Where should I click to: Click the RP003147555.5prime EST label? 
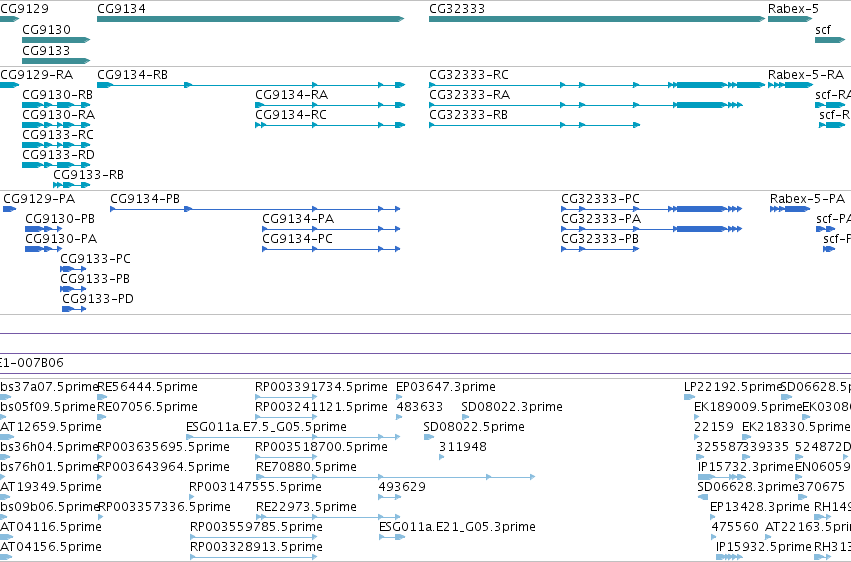click(x=256, y=487)
